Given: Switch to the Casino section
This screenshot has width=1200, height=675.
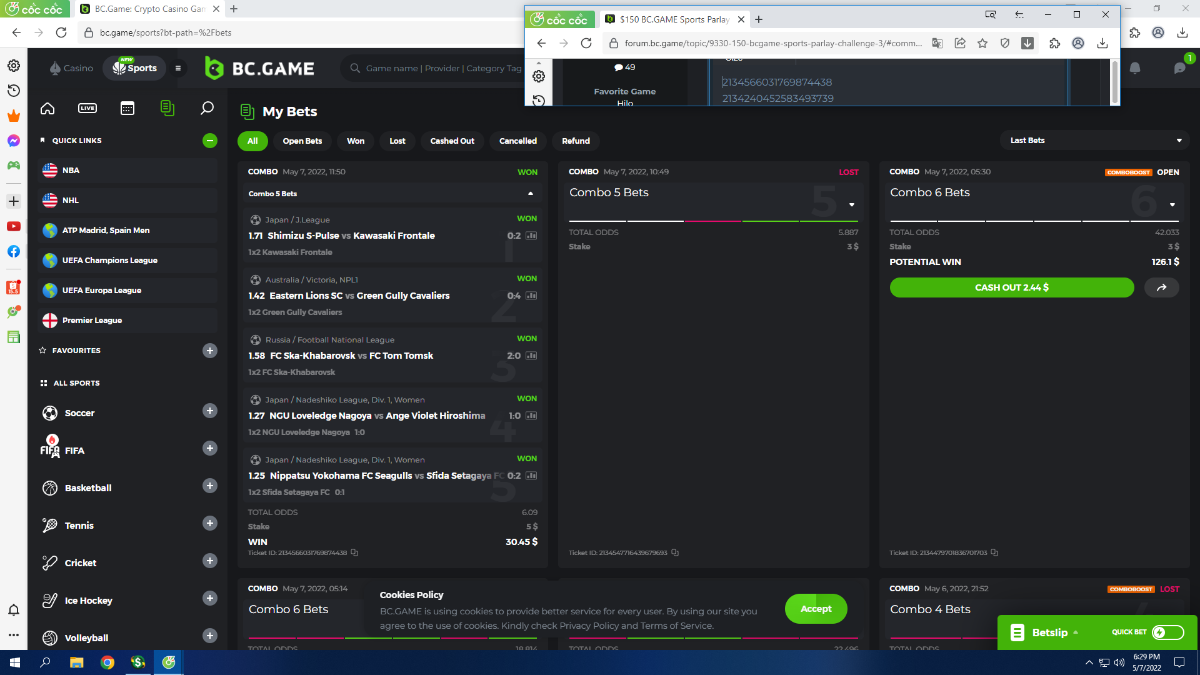Looking at the screenshot, I should pyautogui.click(x=72, y=68).
